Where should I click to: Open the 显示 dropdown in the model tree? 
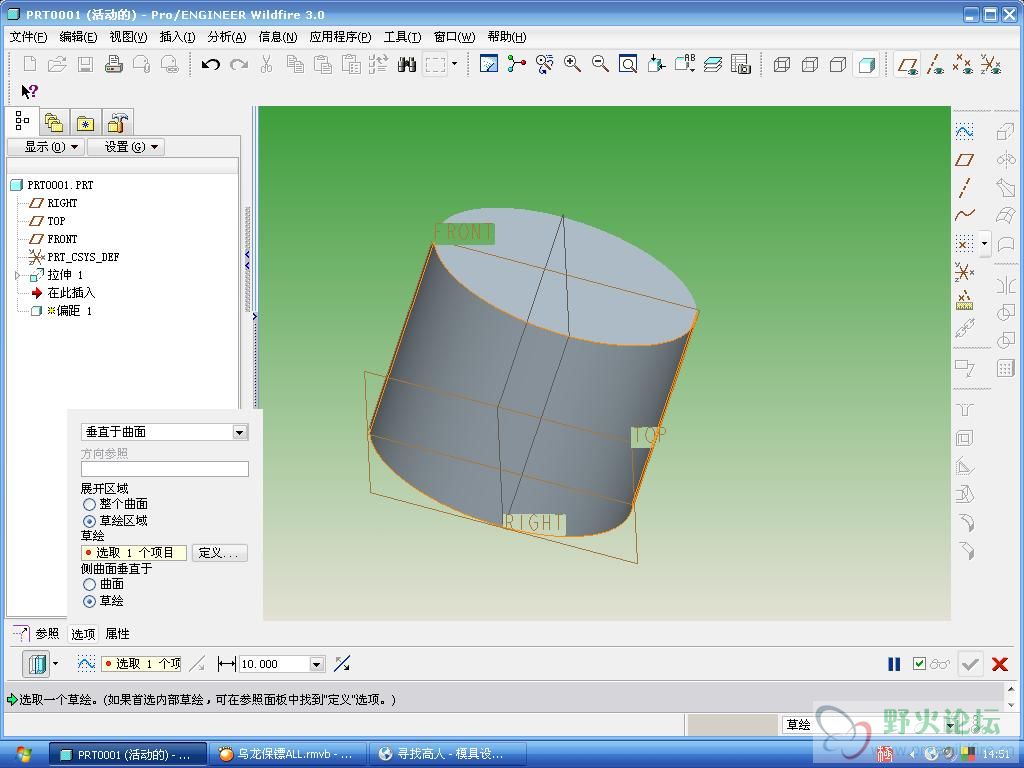46,147
